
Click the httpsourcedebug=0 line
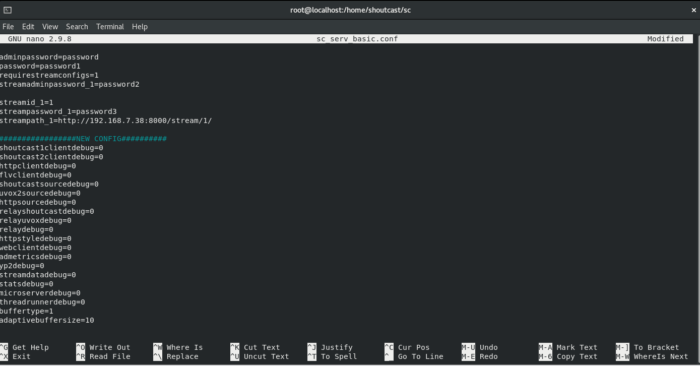pos(38,202)
